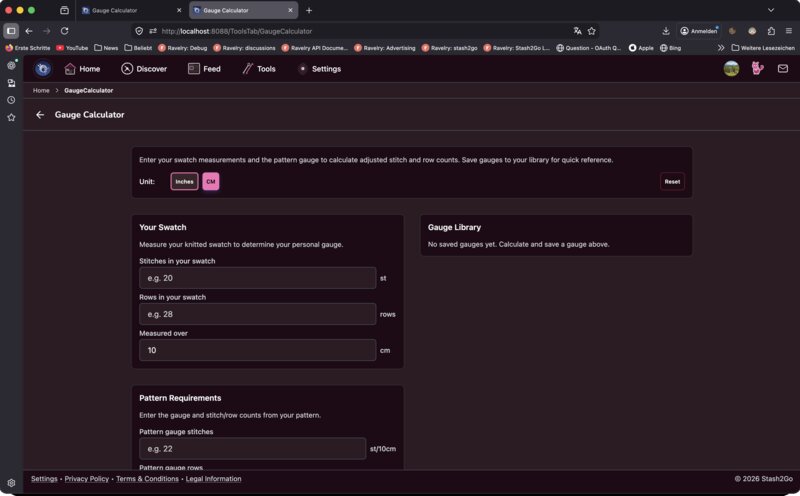Click the Stash2Go logo icon in navbar
This screenshot has height=496, width=800.
tap(43, 69)
